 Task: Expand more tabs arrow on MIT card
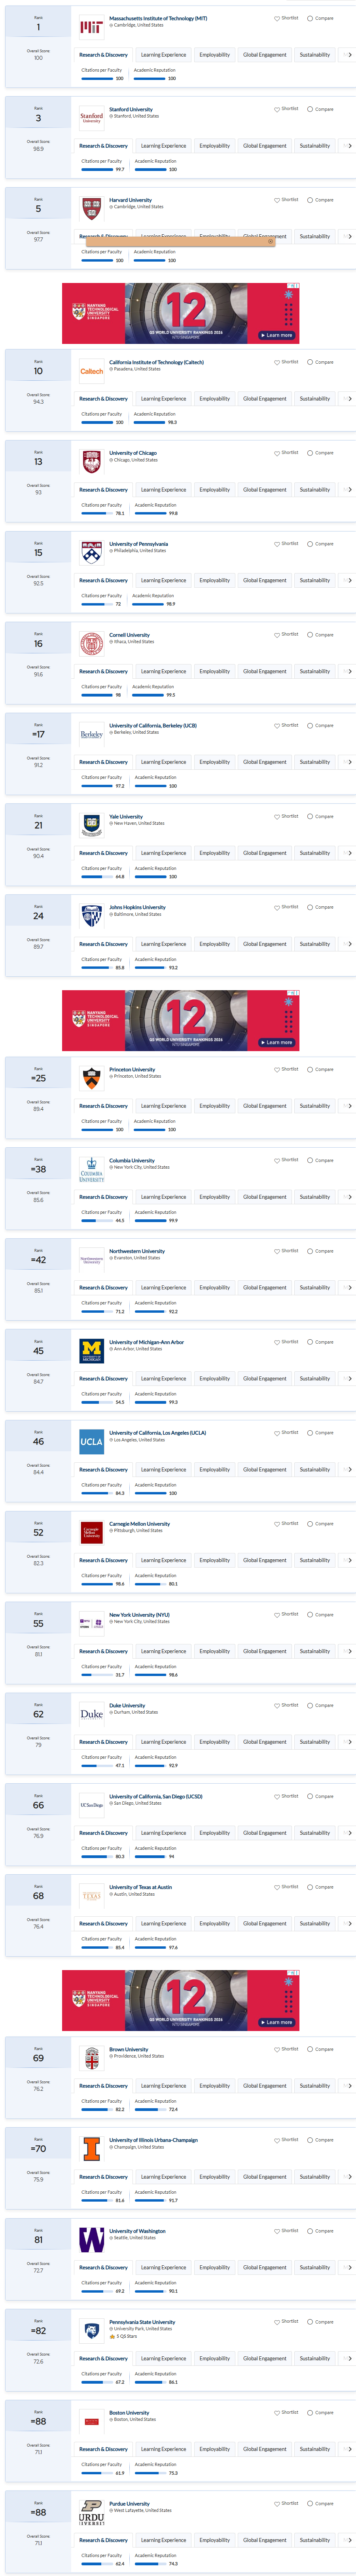[349, 55]
